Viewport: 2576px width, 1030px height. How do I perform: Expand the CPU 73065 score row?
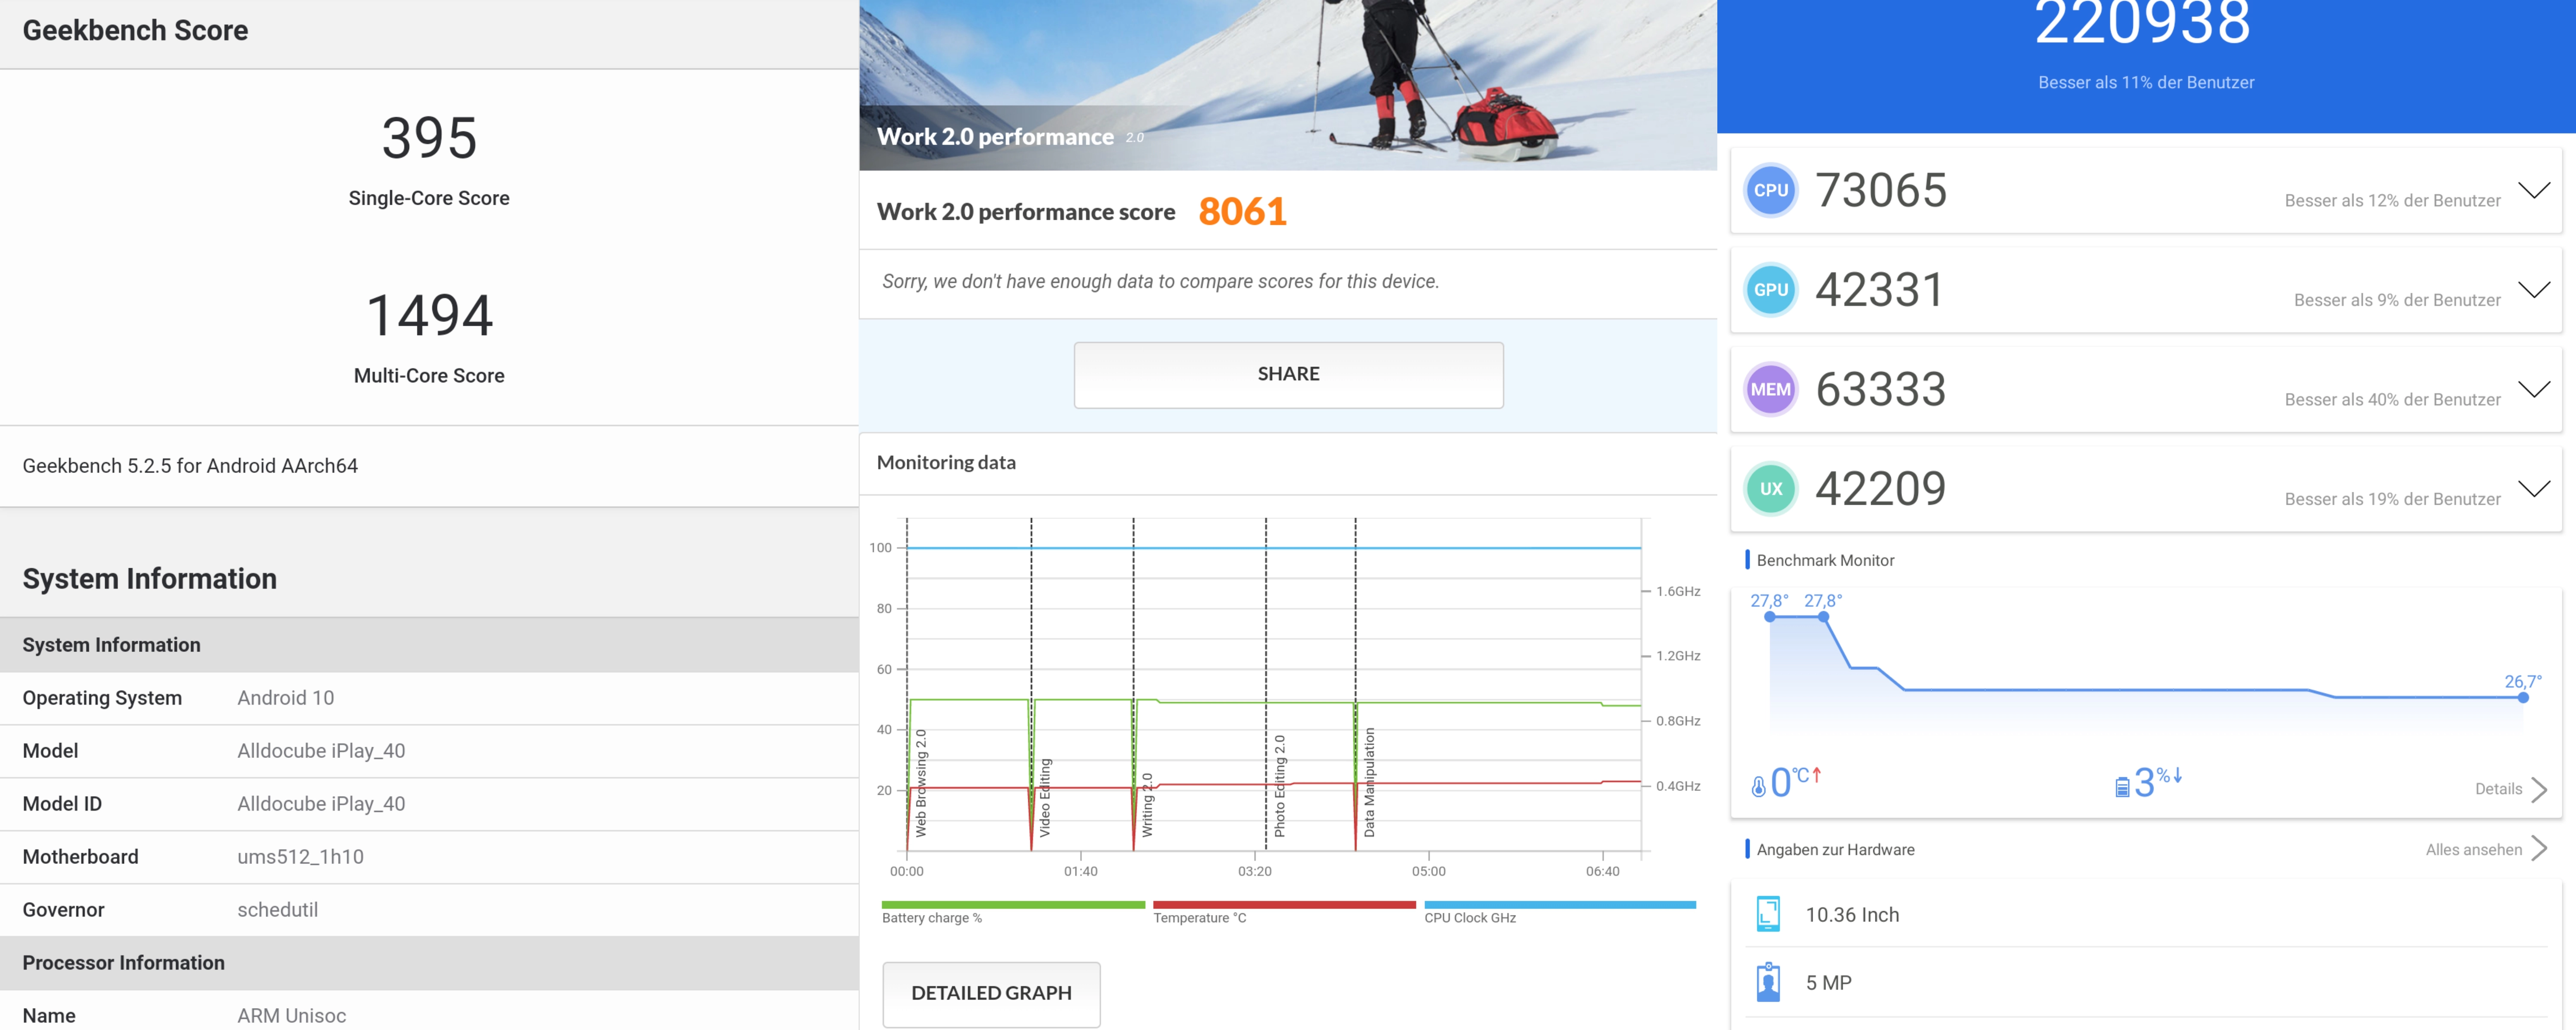pos(2534,190)
